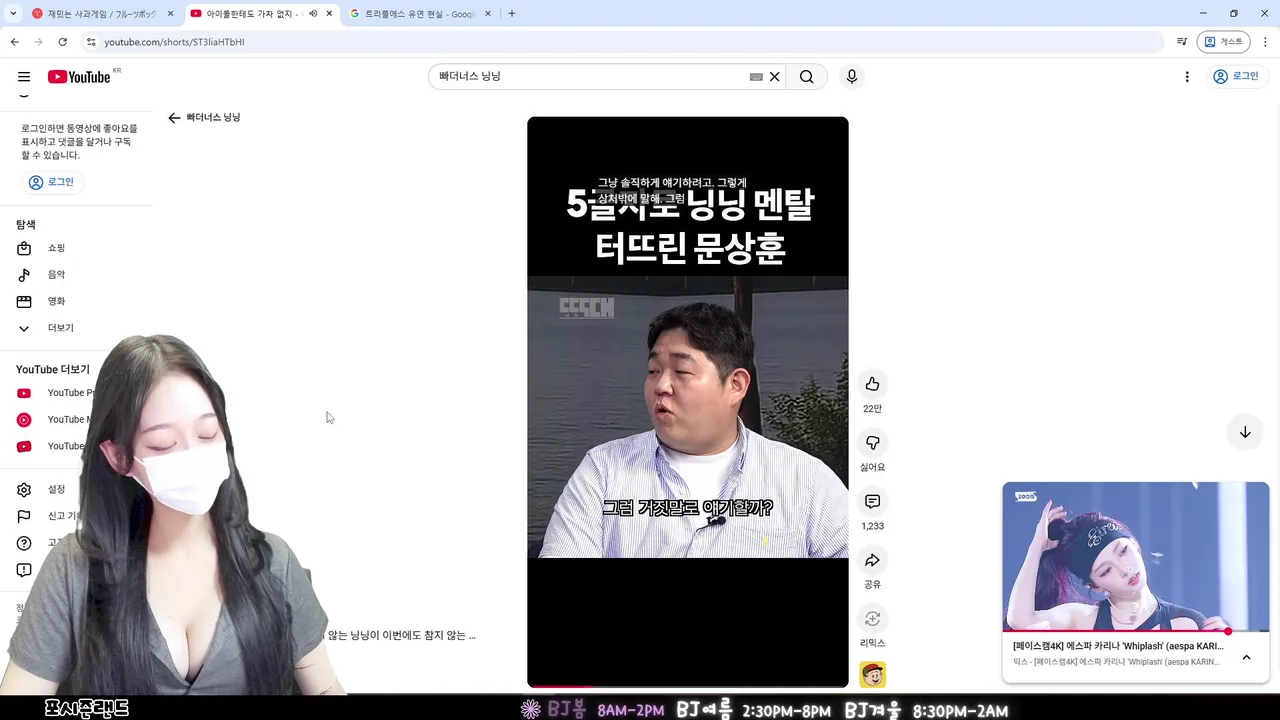Screen dimensions: 1280x720
Task: Start voice search with microphone icon
Action: click(x=852, y=77)
